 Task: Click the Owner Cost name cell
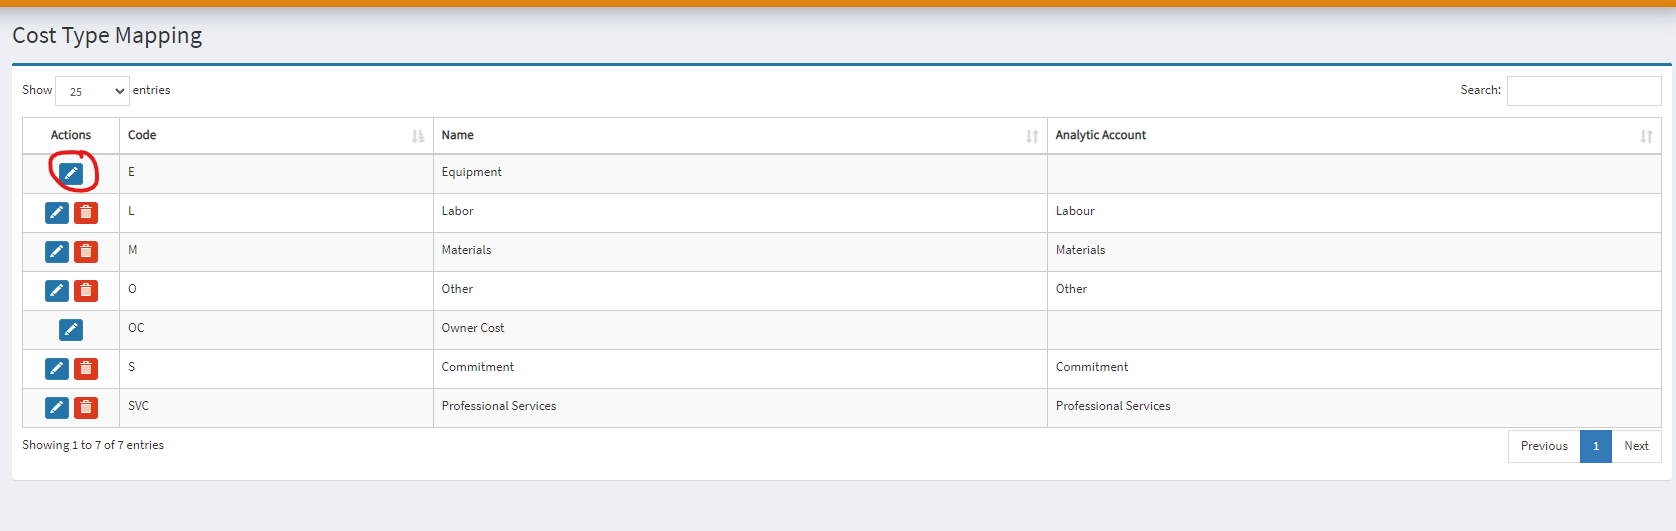pos(740,329)
